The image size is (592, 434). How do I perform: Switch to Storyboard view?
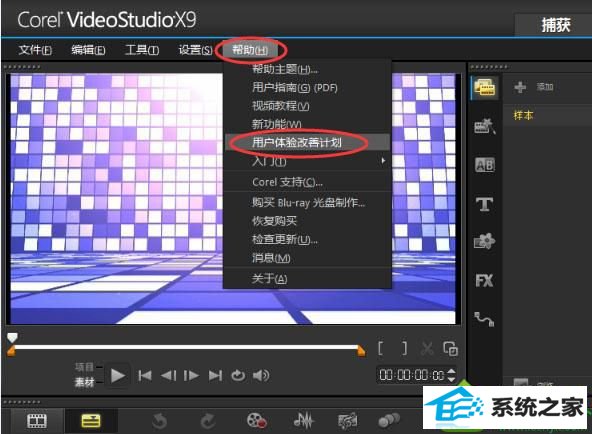tap(37, 420)
